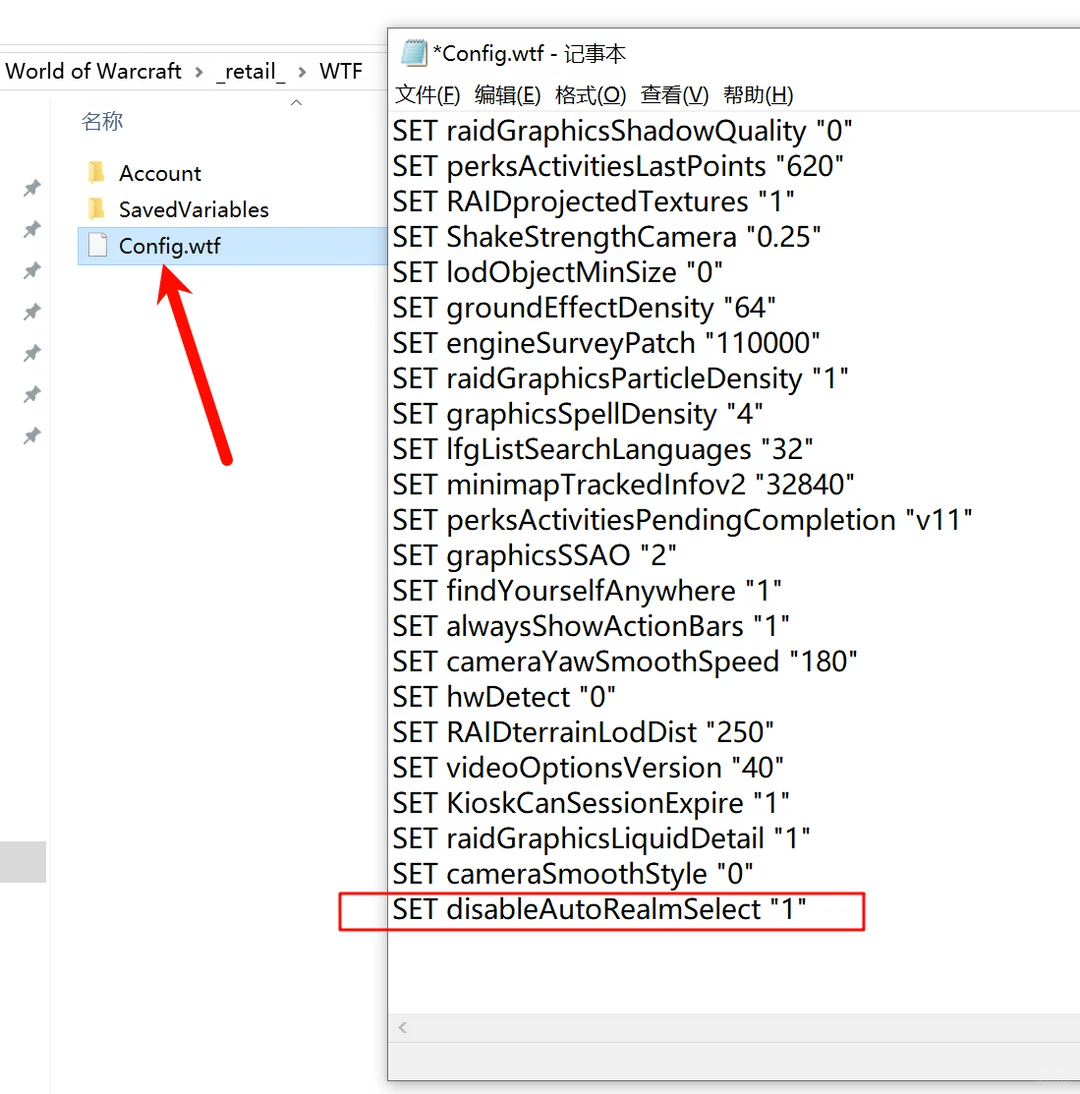
Task: Click the third pin icon in Explorer sidebar
Action: pos(31,270)
